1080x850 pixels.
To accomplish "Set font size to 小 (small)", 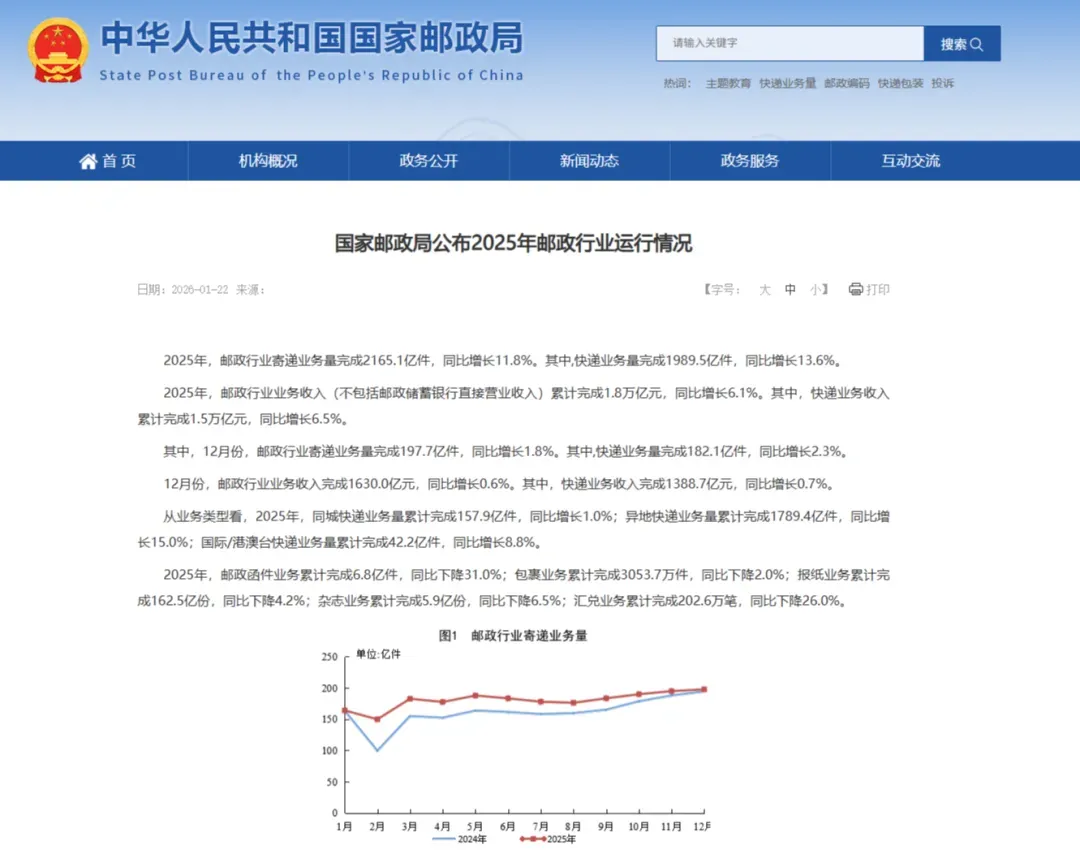I will (x=815, y=290).
